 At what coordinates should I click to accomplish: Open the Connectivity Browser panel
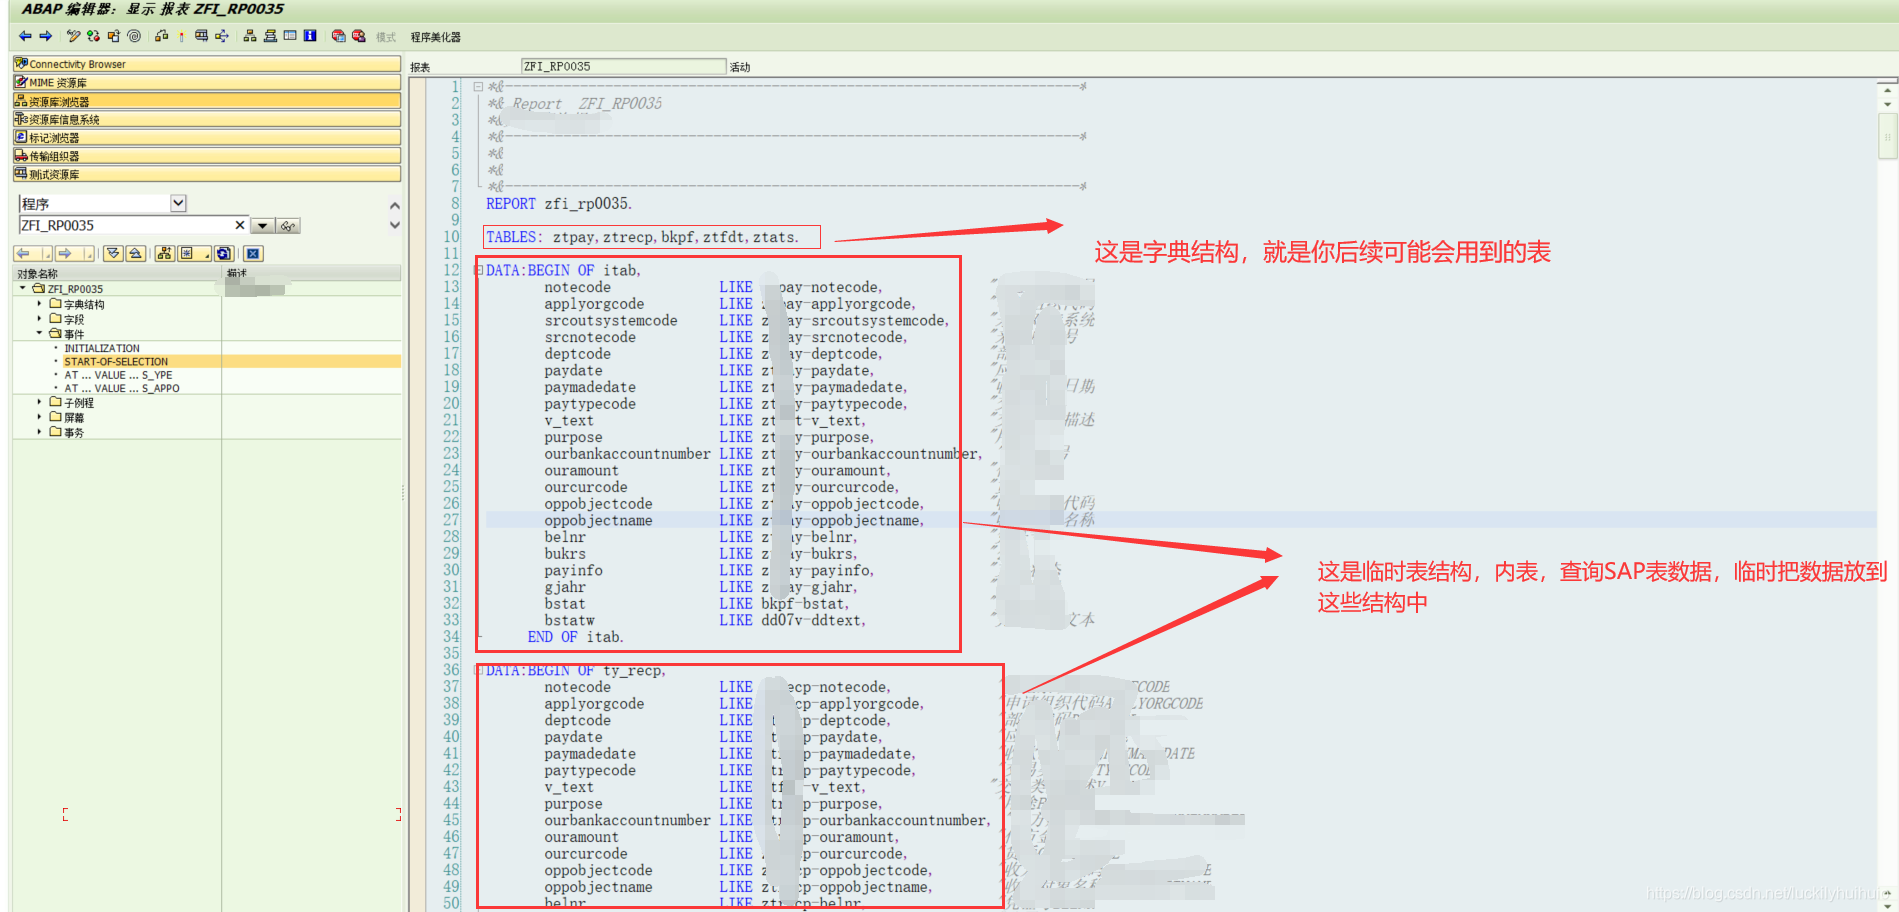(207, 64)
